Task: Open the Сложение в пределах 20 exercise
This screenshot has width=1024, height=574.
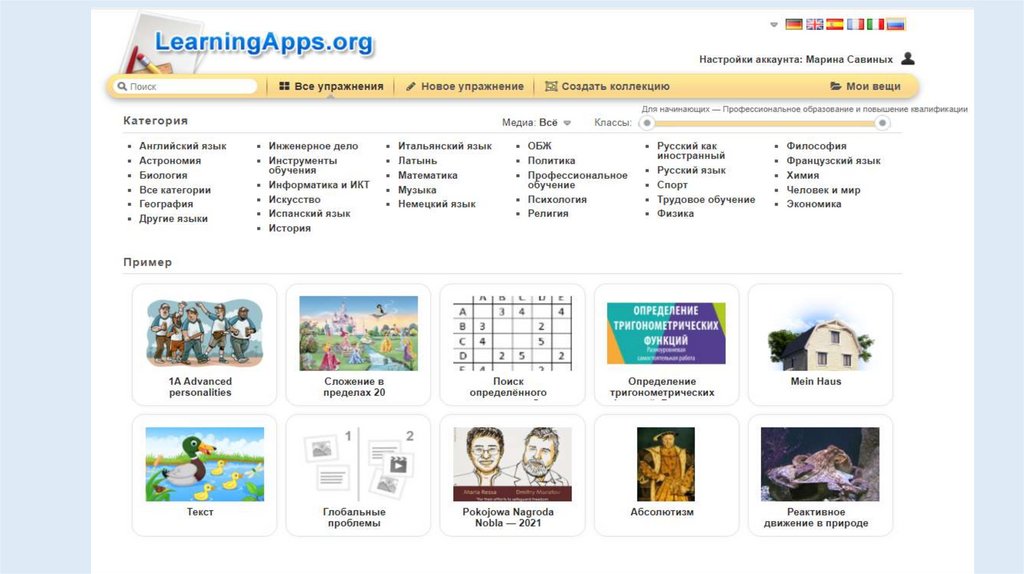Action: click(358, 344)
